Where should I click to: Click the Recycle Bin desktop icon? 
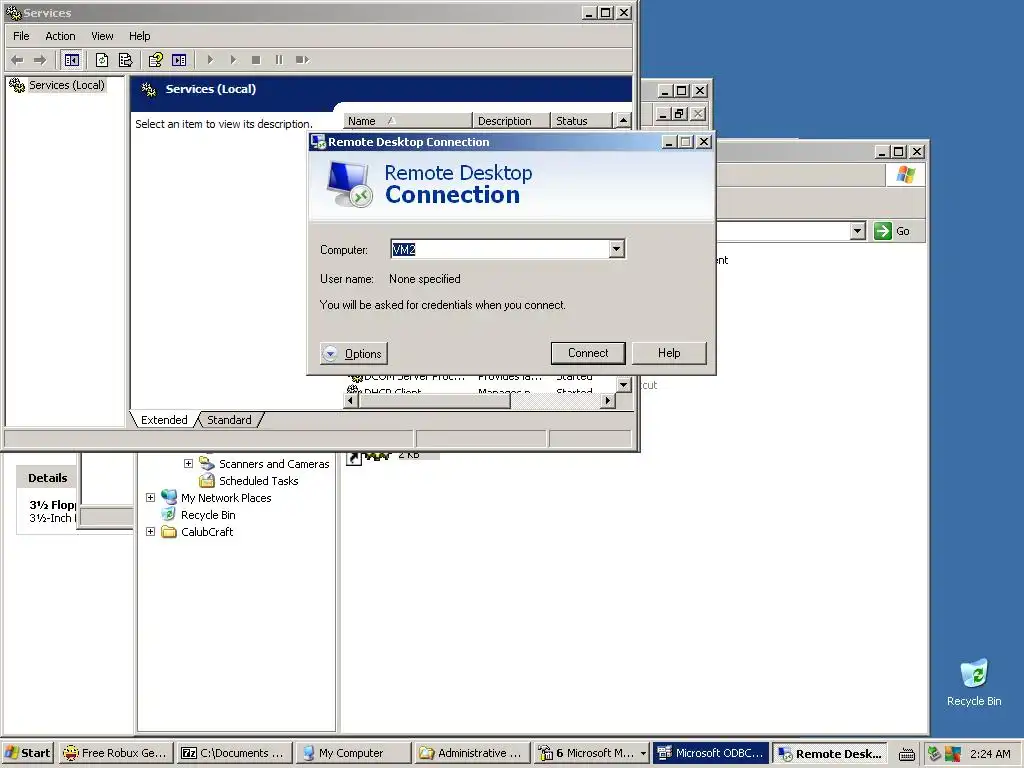coord(974,682)
